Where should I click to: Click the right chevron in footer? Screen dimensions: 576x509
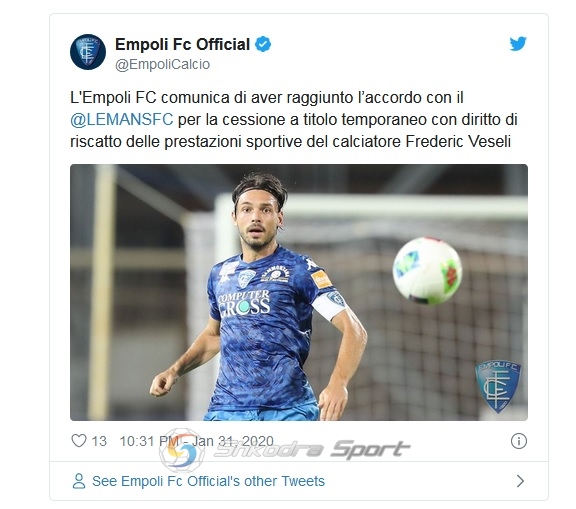coord(520,481)
